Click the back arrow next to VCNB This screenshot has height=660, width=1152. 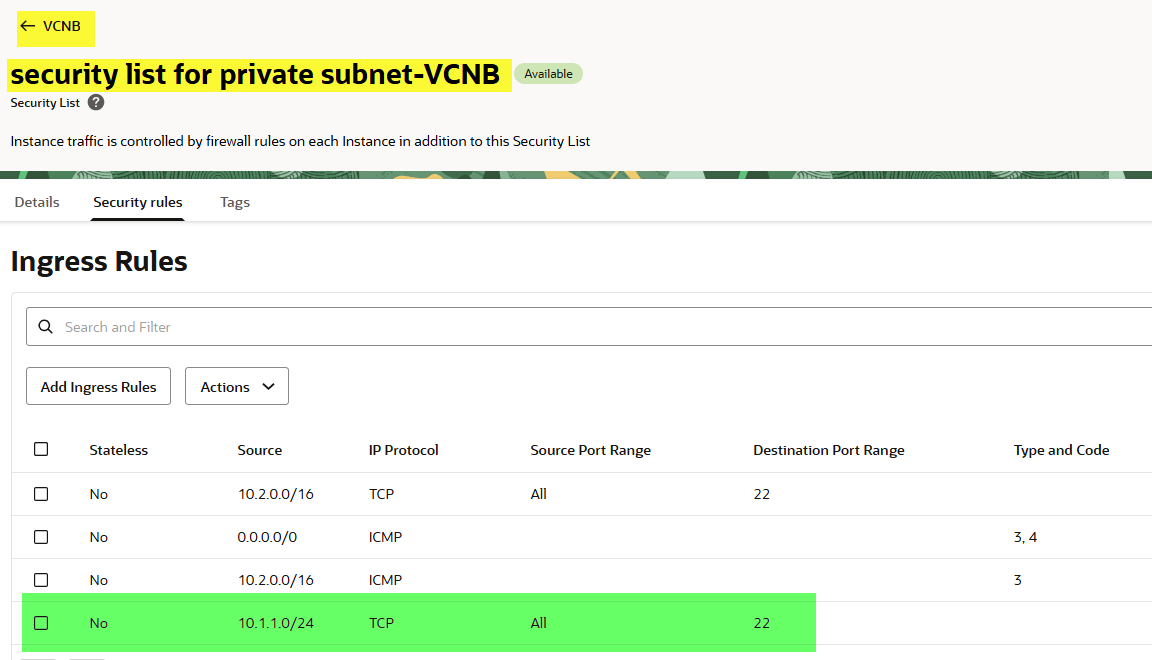[x=28, y=26]
